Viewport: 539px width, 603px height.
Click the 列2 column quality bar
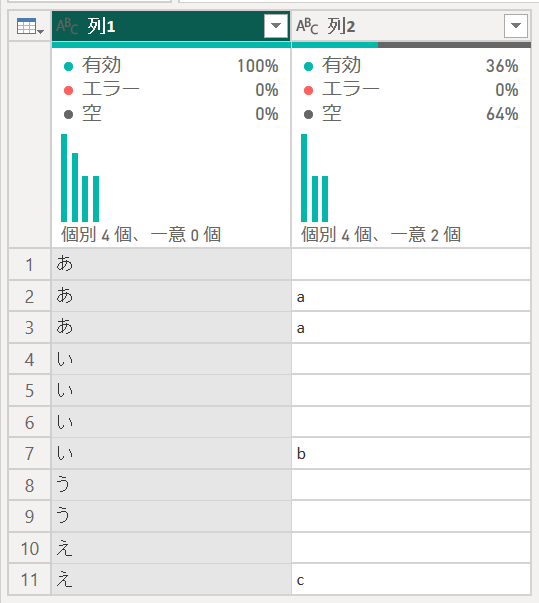pos(411,45)
